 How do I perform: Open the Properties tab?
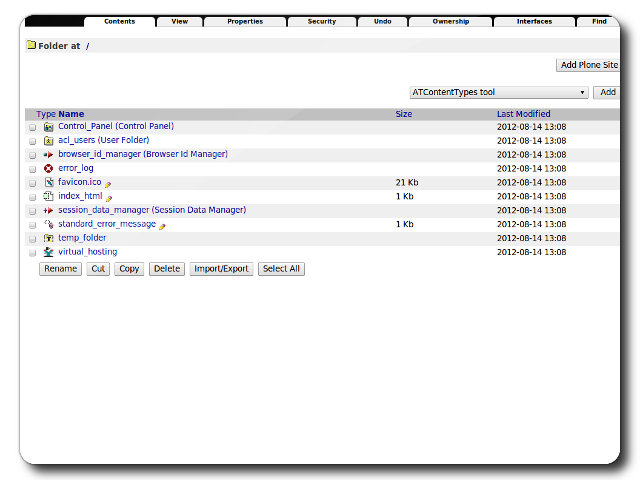tap(244, 21)
